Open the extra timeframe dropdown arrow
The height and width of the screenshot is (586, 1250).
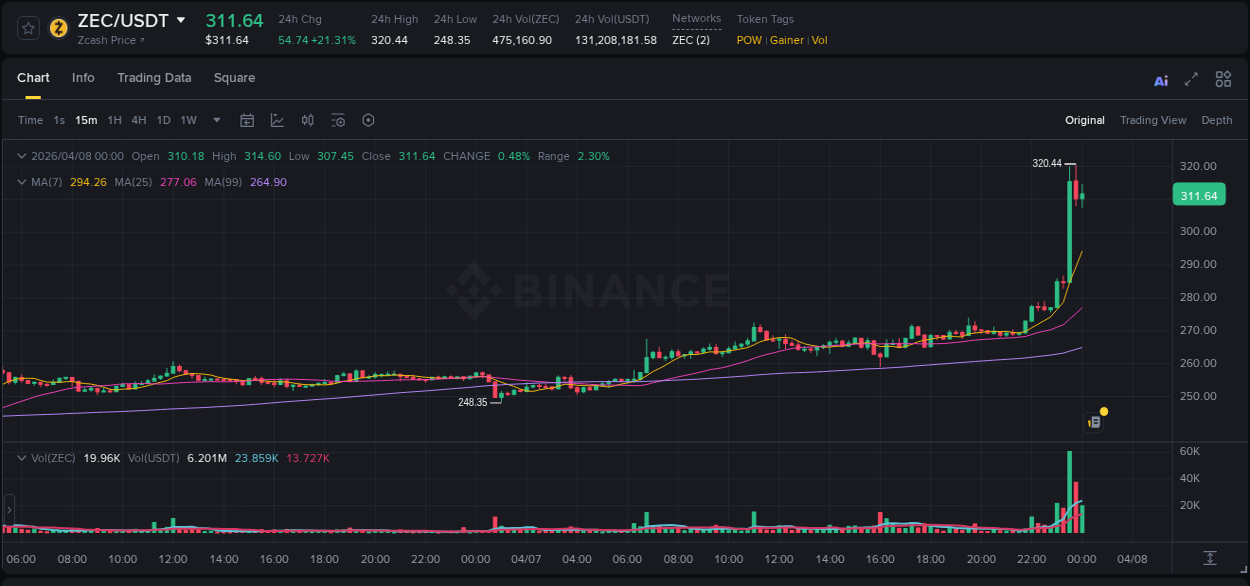215,120
